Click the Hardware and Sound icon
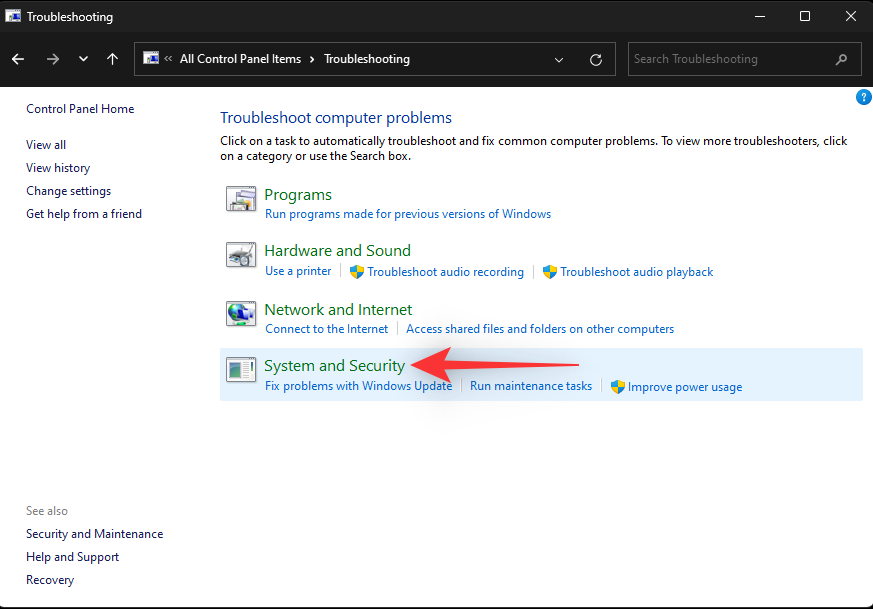The image size is (873, 609). 240,255
